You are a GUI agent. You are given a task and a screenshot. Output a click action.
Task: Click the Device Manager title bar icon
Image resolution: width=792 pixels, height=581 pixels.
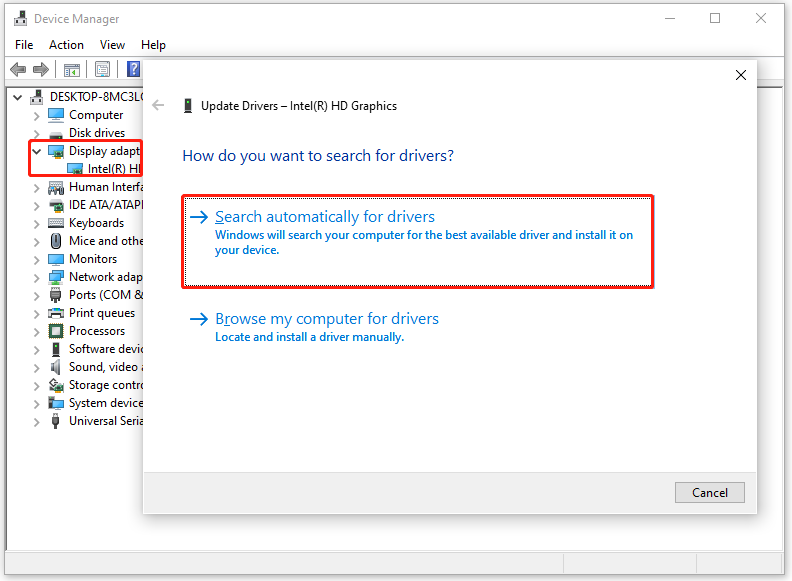(21, 19)
